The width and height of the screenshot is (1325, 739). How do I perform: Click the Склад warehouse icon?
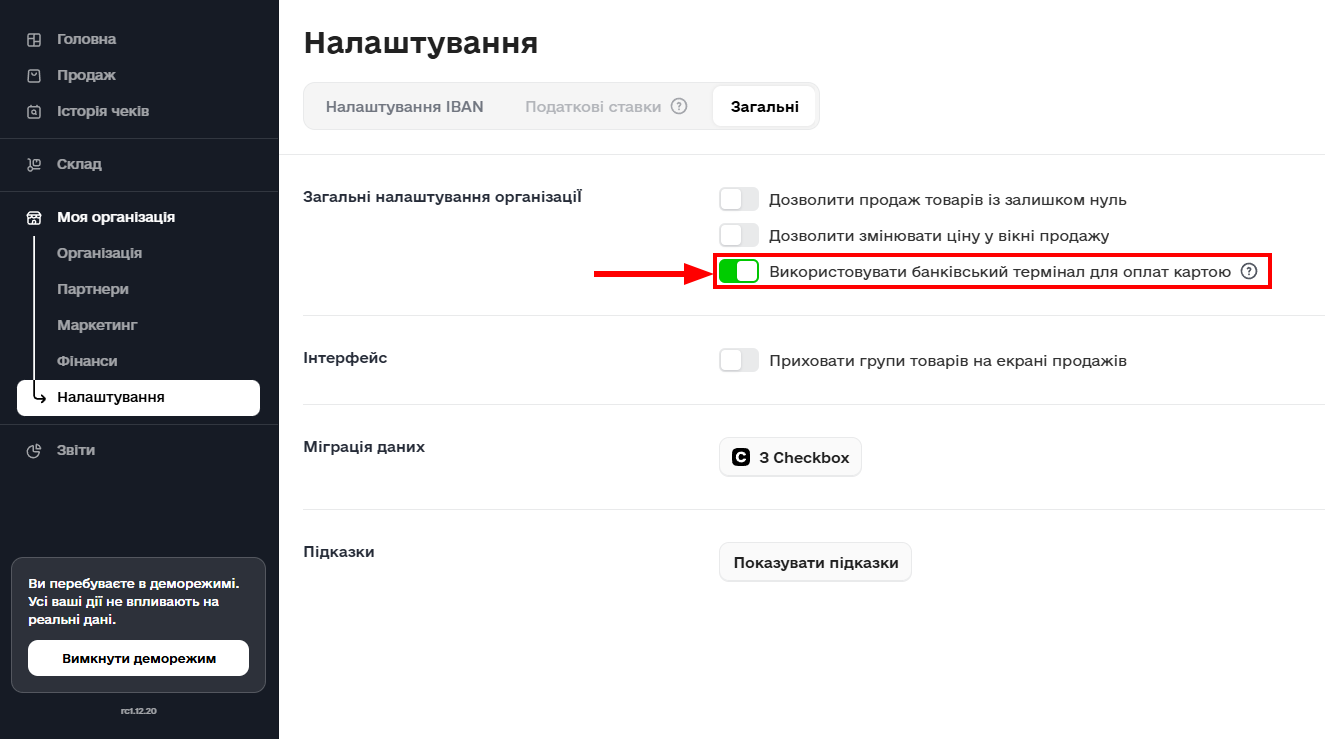[x=34, y=165]
